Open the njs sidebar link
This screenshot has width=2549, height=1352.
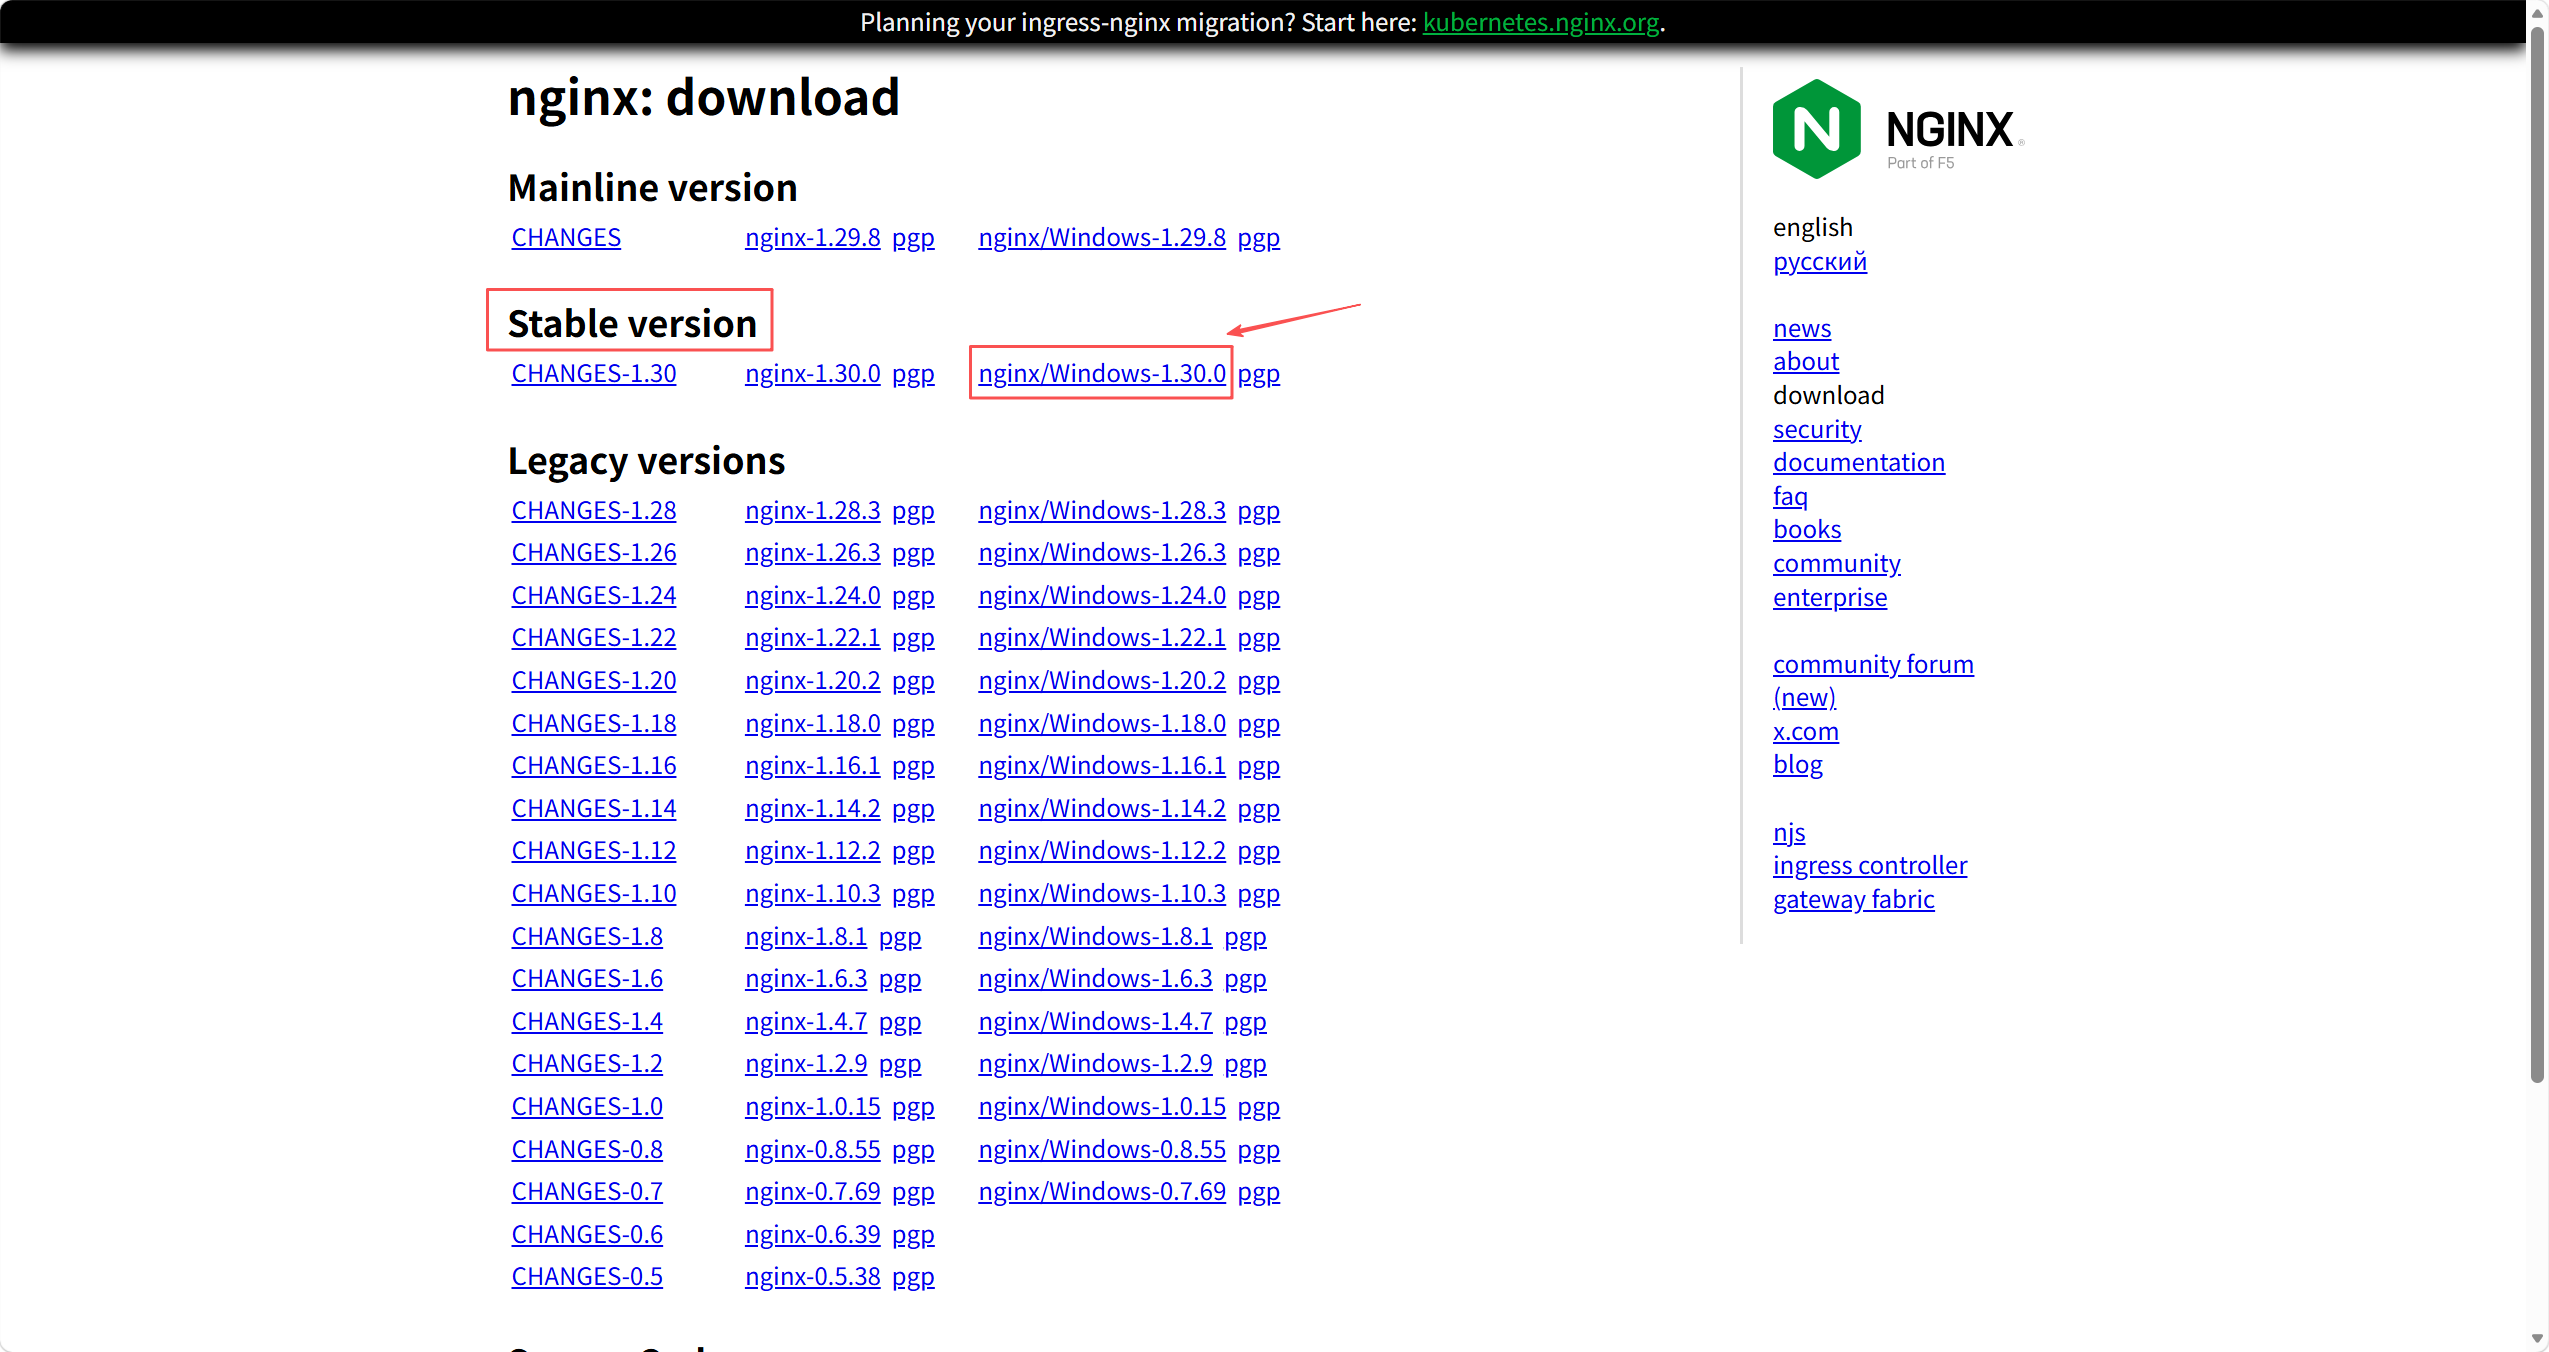[1788, 832]
